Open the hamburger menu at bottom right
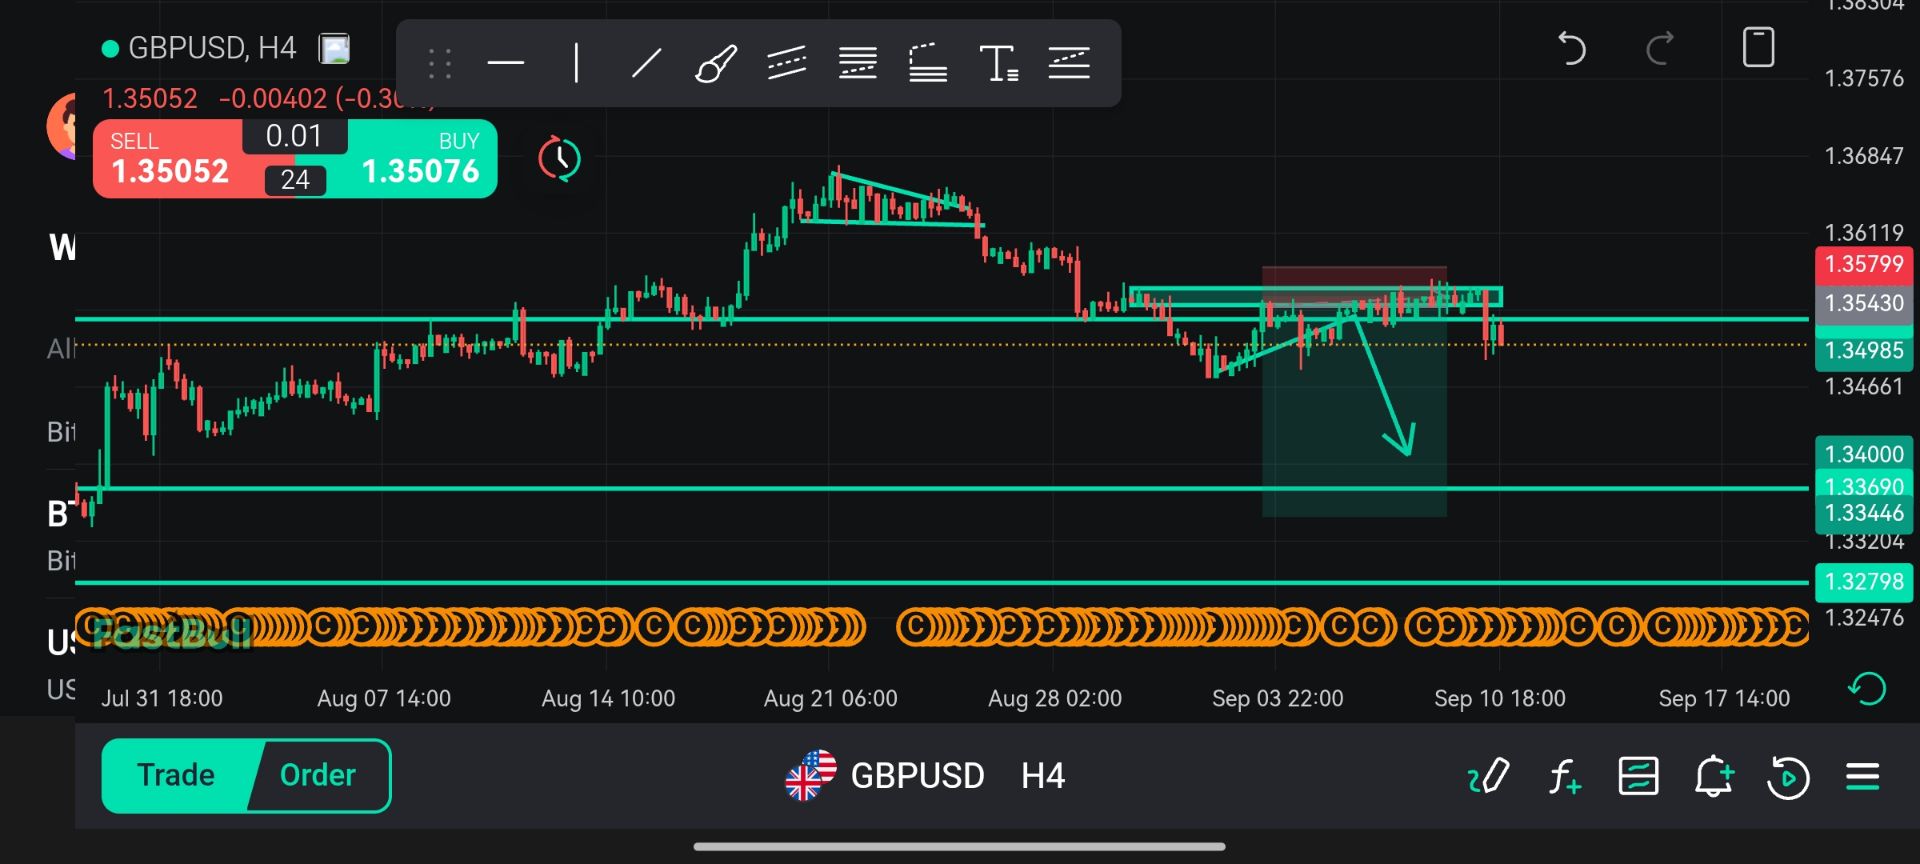1920x864 pixels. coord(1863,776)
